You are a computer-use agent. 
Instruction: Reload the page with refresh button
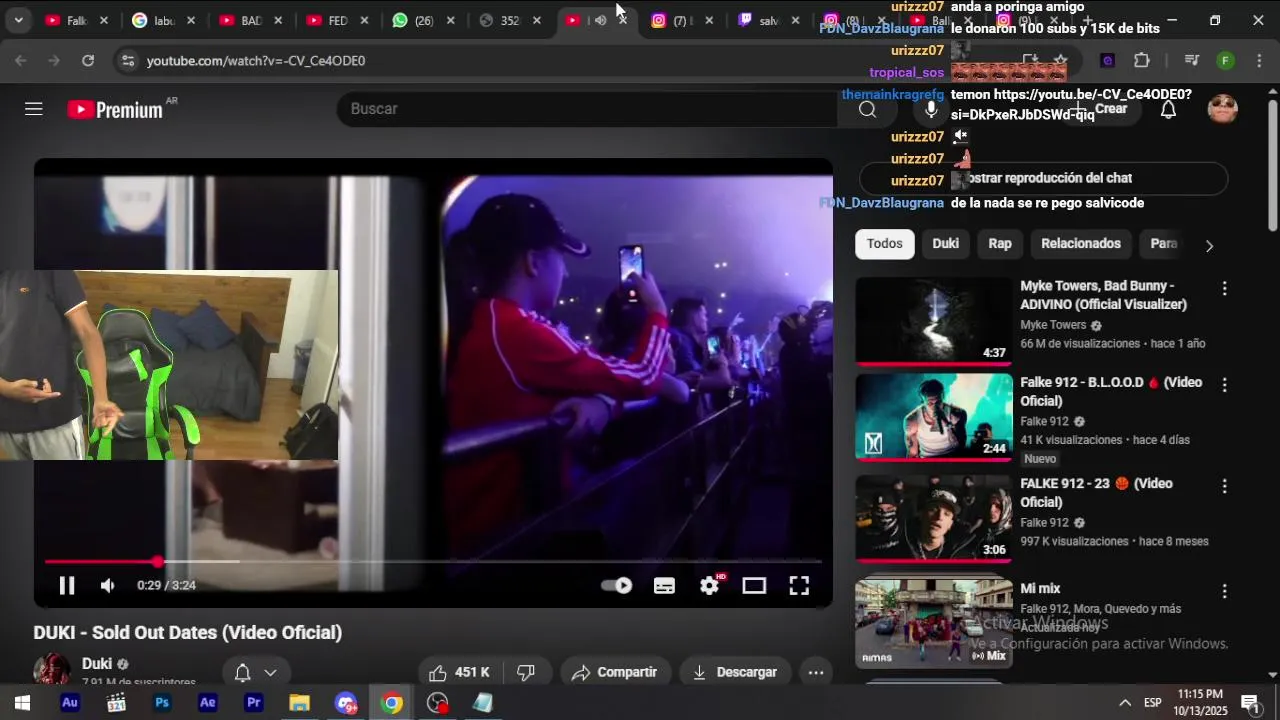tap(88, 61)
